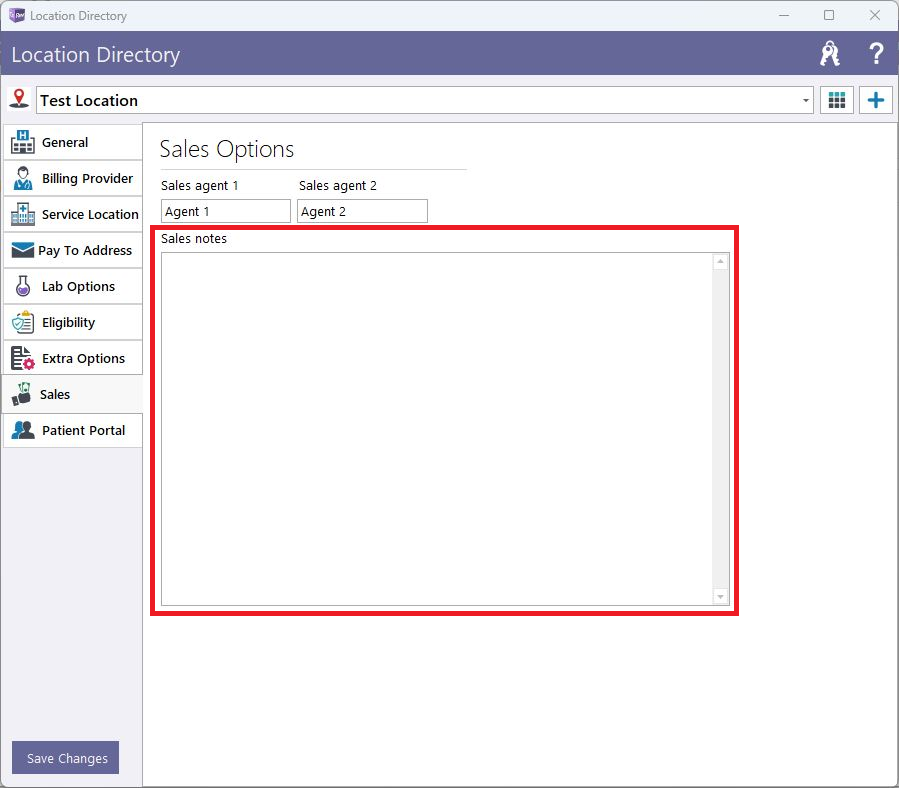Open the General tab
Screen dimensions: 899x788
coord(73,142)
